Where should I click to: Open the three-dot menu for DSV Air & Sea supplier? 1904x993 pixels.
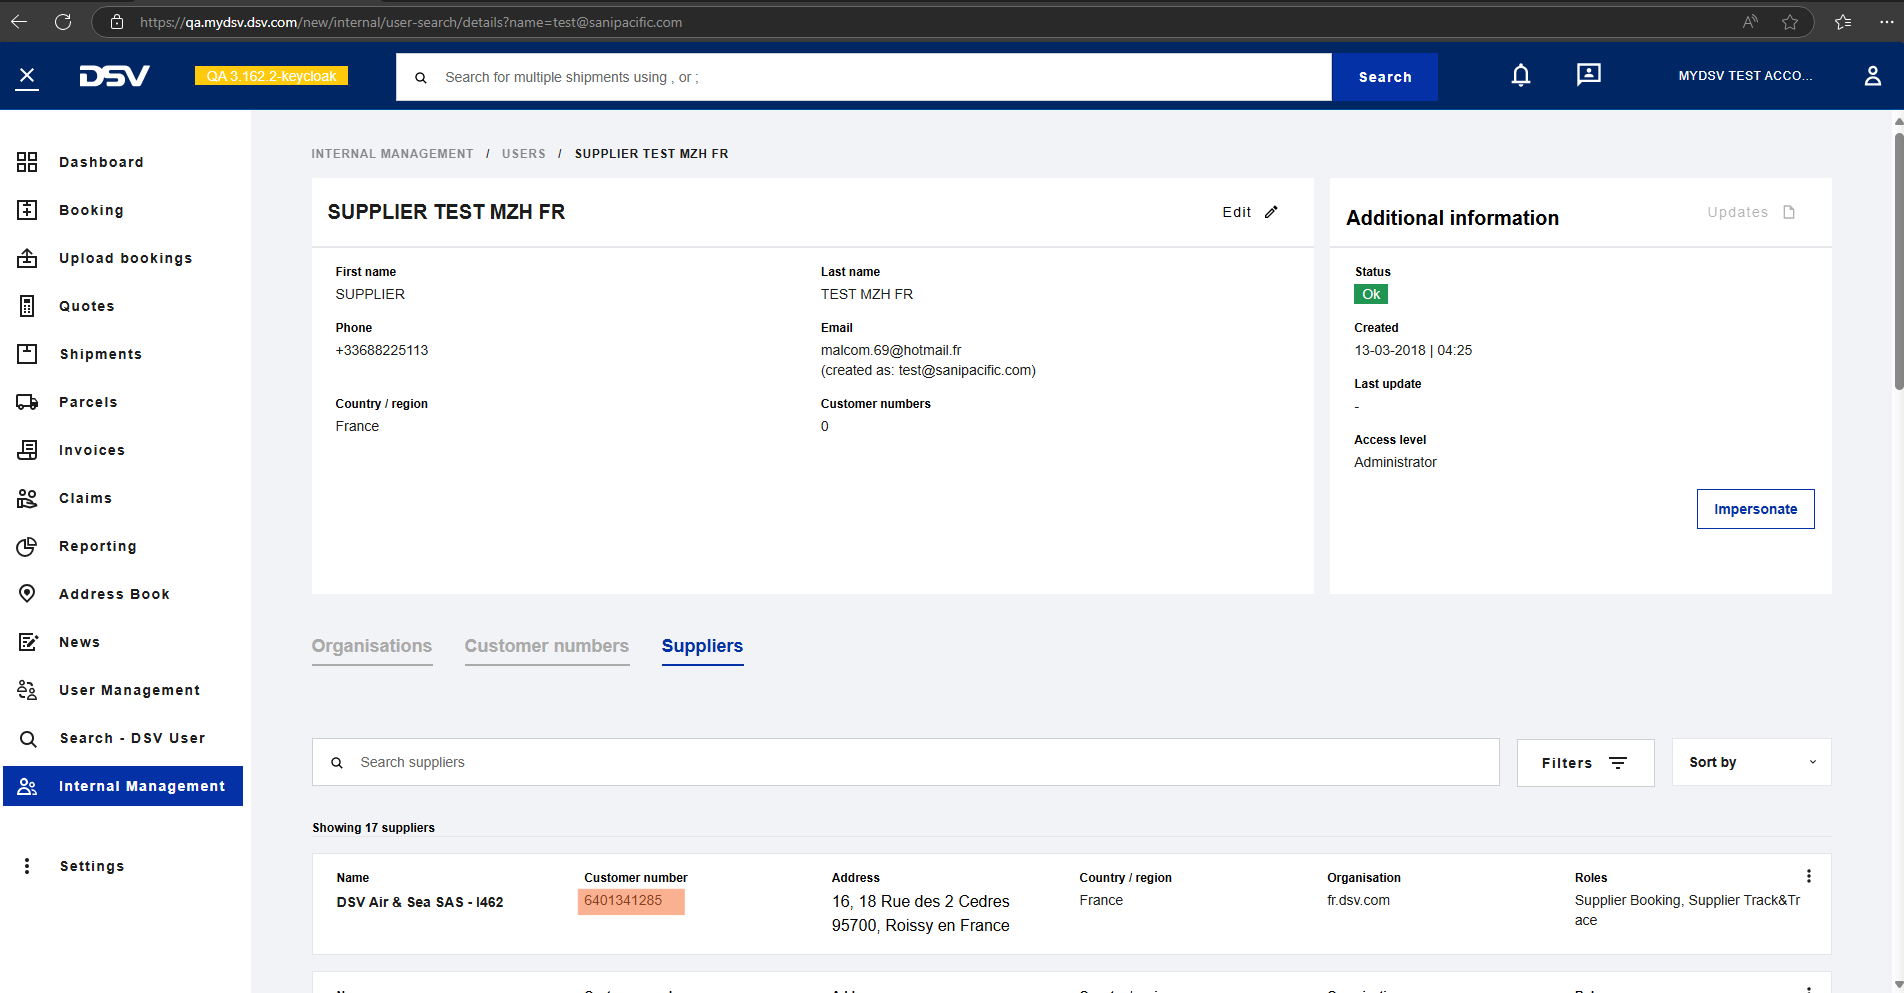click(1808, 877)
